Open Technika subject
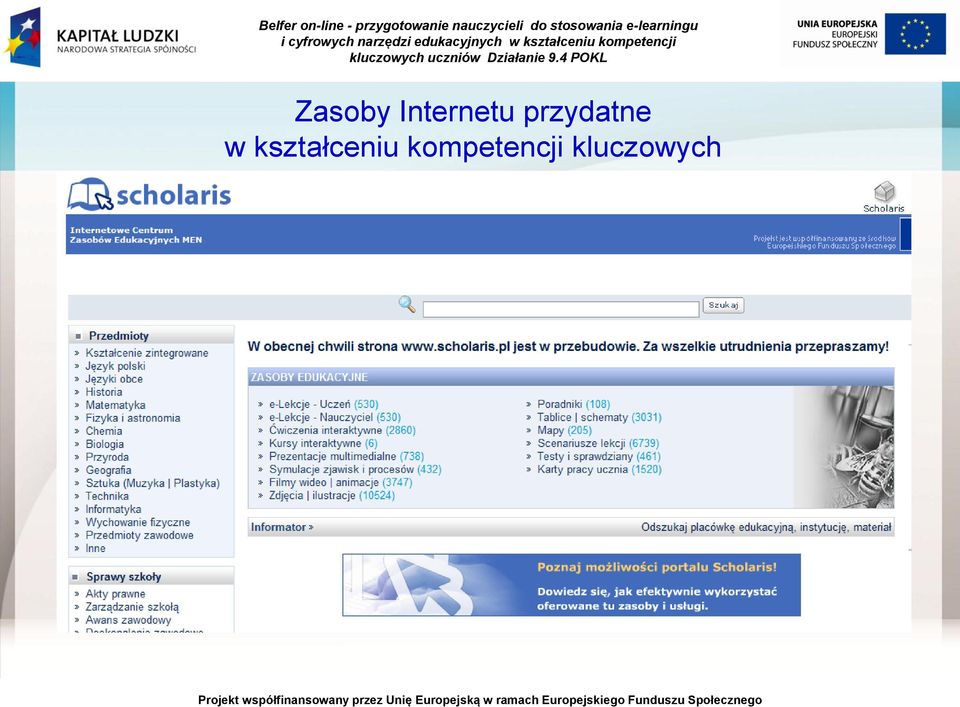Image resolution: width=960 pixels, height=707 pixels. tap(107, 496)
